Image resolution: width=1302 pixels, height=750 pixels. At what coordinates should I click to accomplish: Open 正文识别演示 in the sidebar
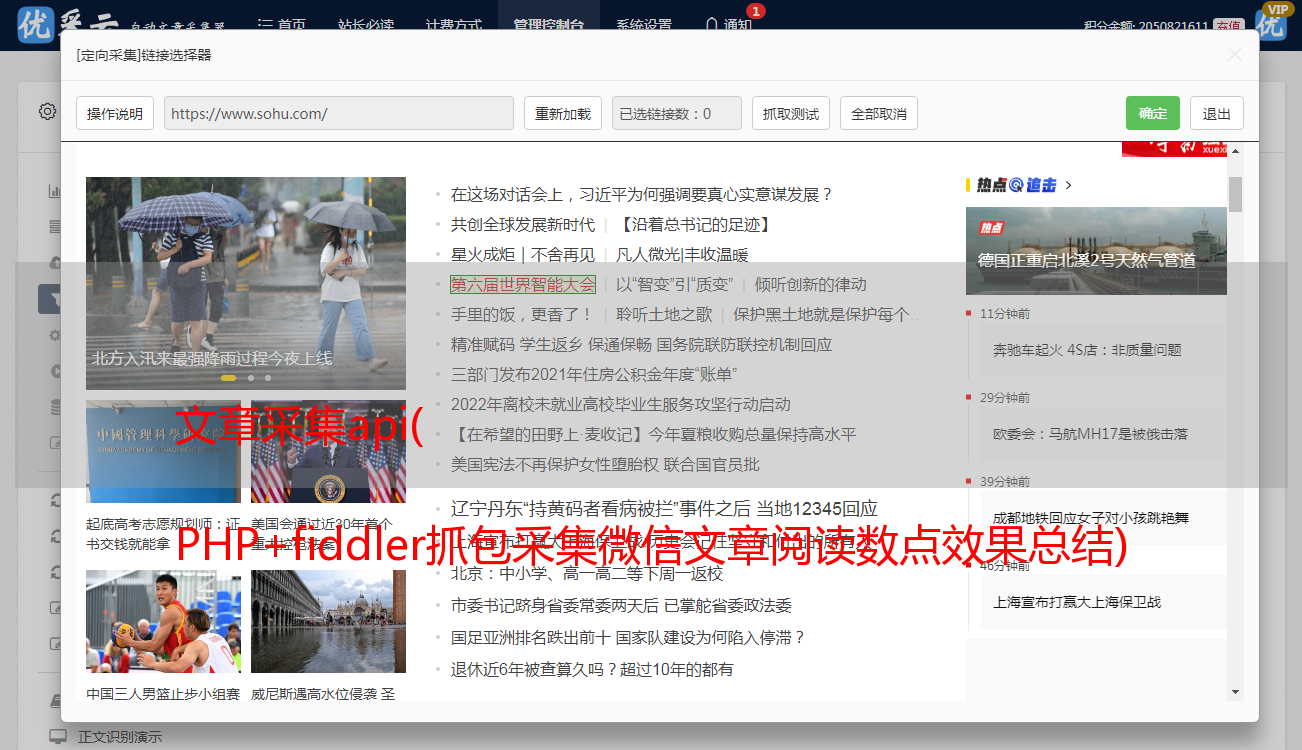[x=120, y=737]
